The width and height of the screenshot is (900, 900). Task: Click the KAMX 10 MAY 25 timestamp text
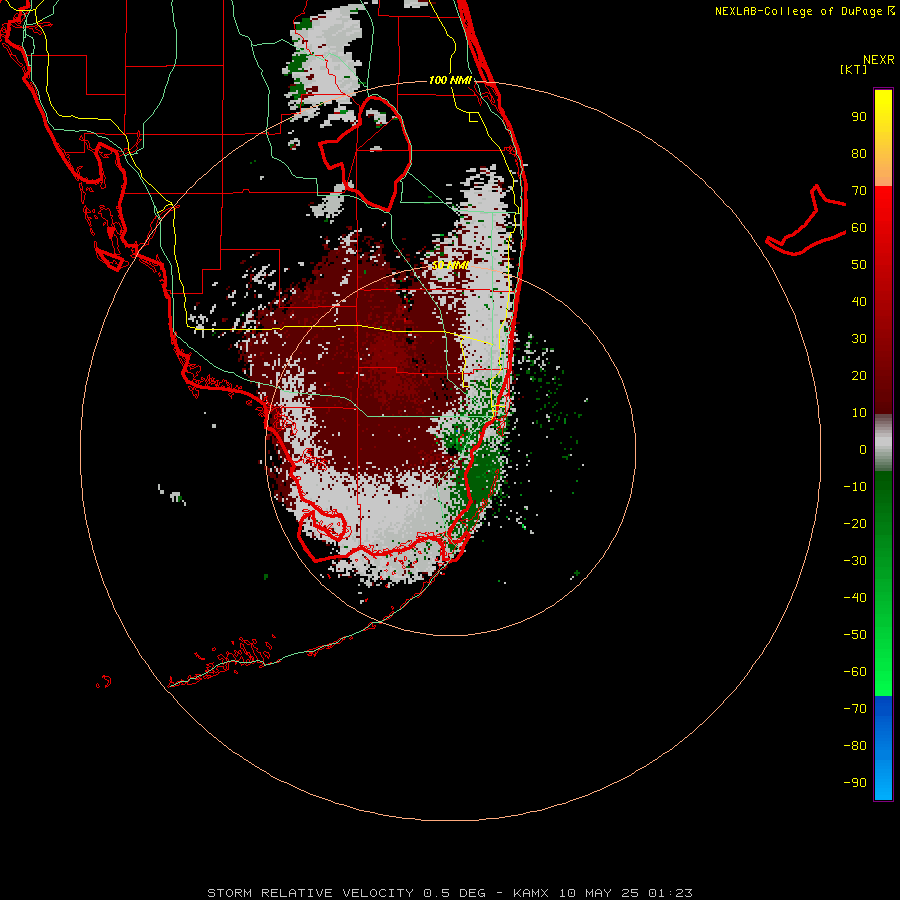tap(603, 893)
